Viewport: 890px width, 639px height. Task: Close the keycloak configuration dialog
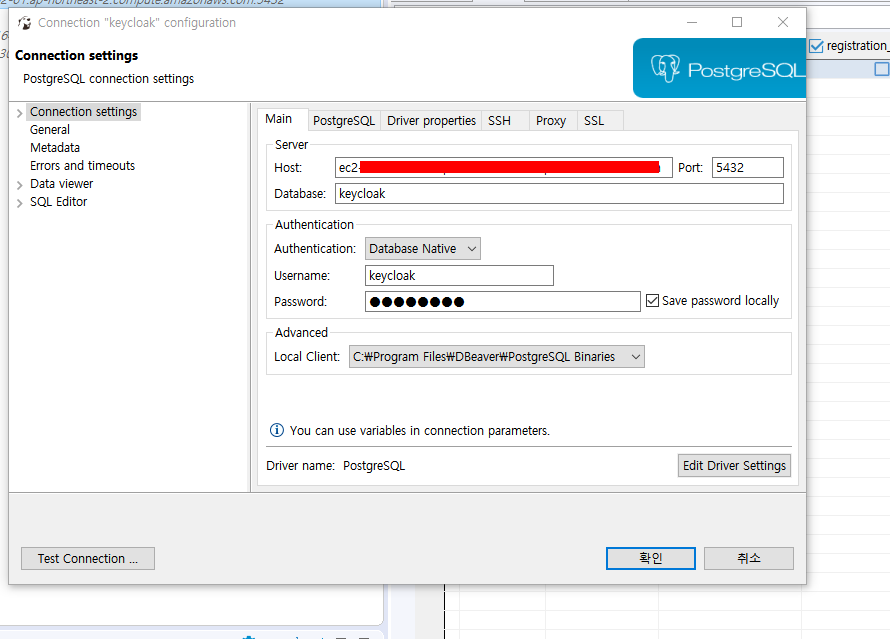click(x=783, y=22)
